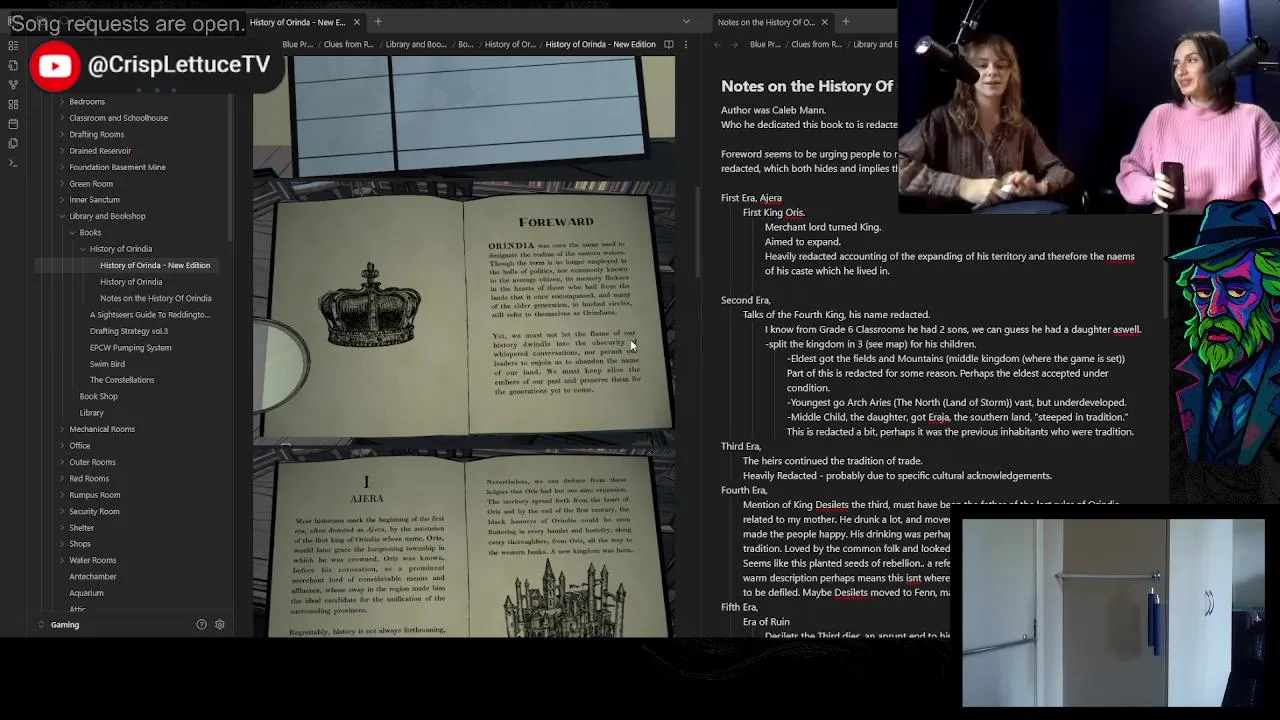The image size is (1280, 720).
Task: Click the History of Or... breadcrumb in left pane
Action: tap(510, 44)
